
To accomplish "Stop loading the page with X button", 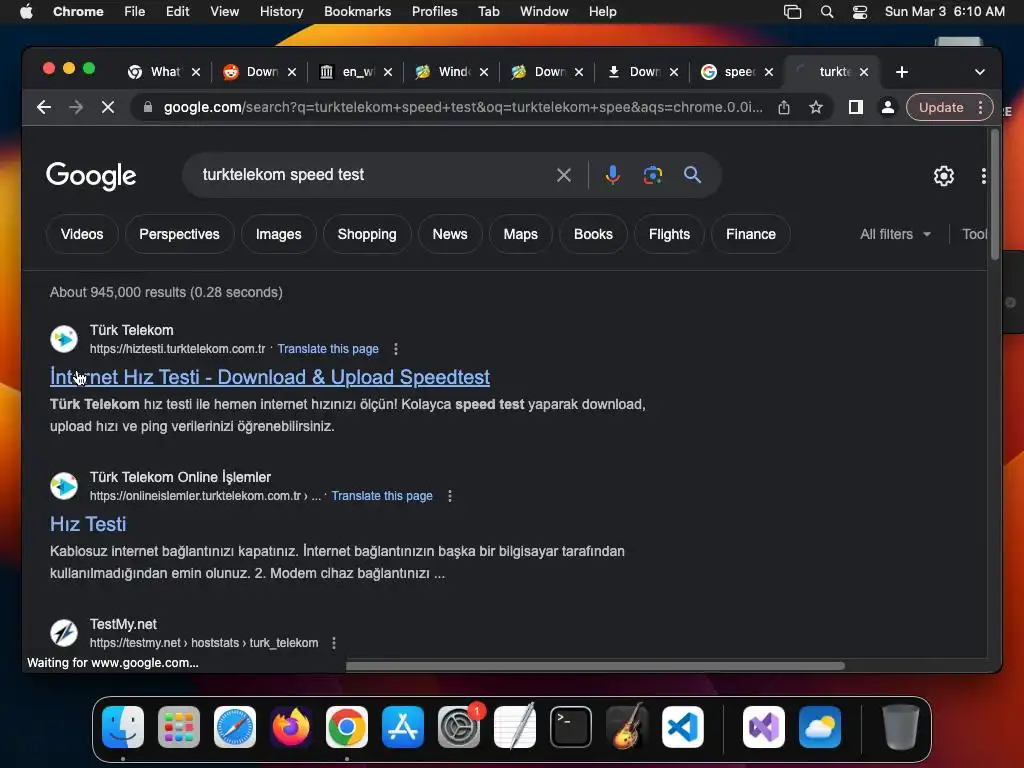I will click(108, 107).
